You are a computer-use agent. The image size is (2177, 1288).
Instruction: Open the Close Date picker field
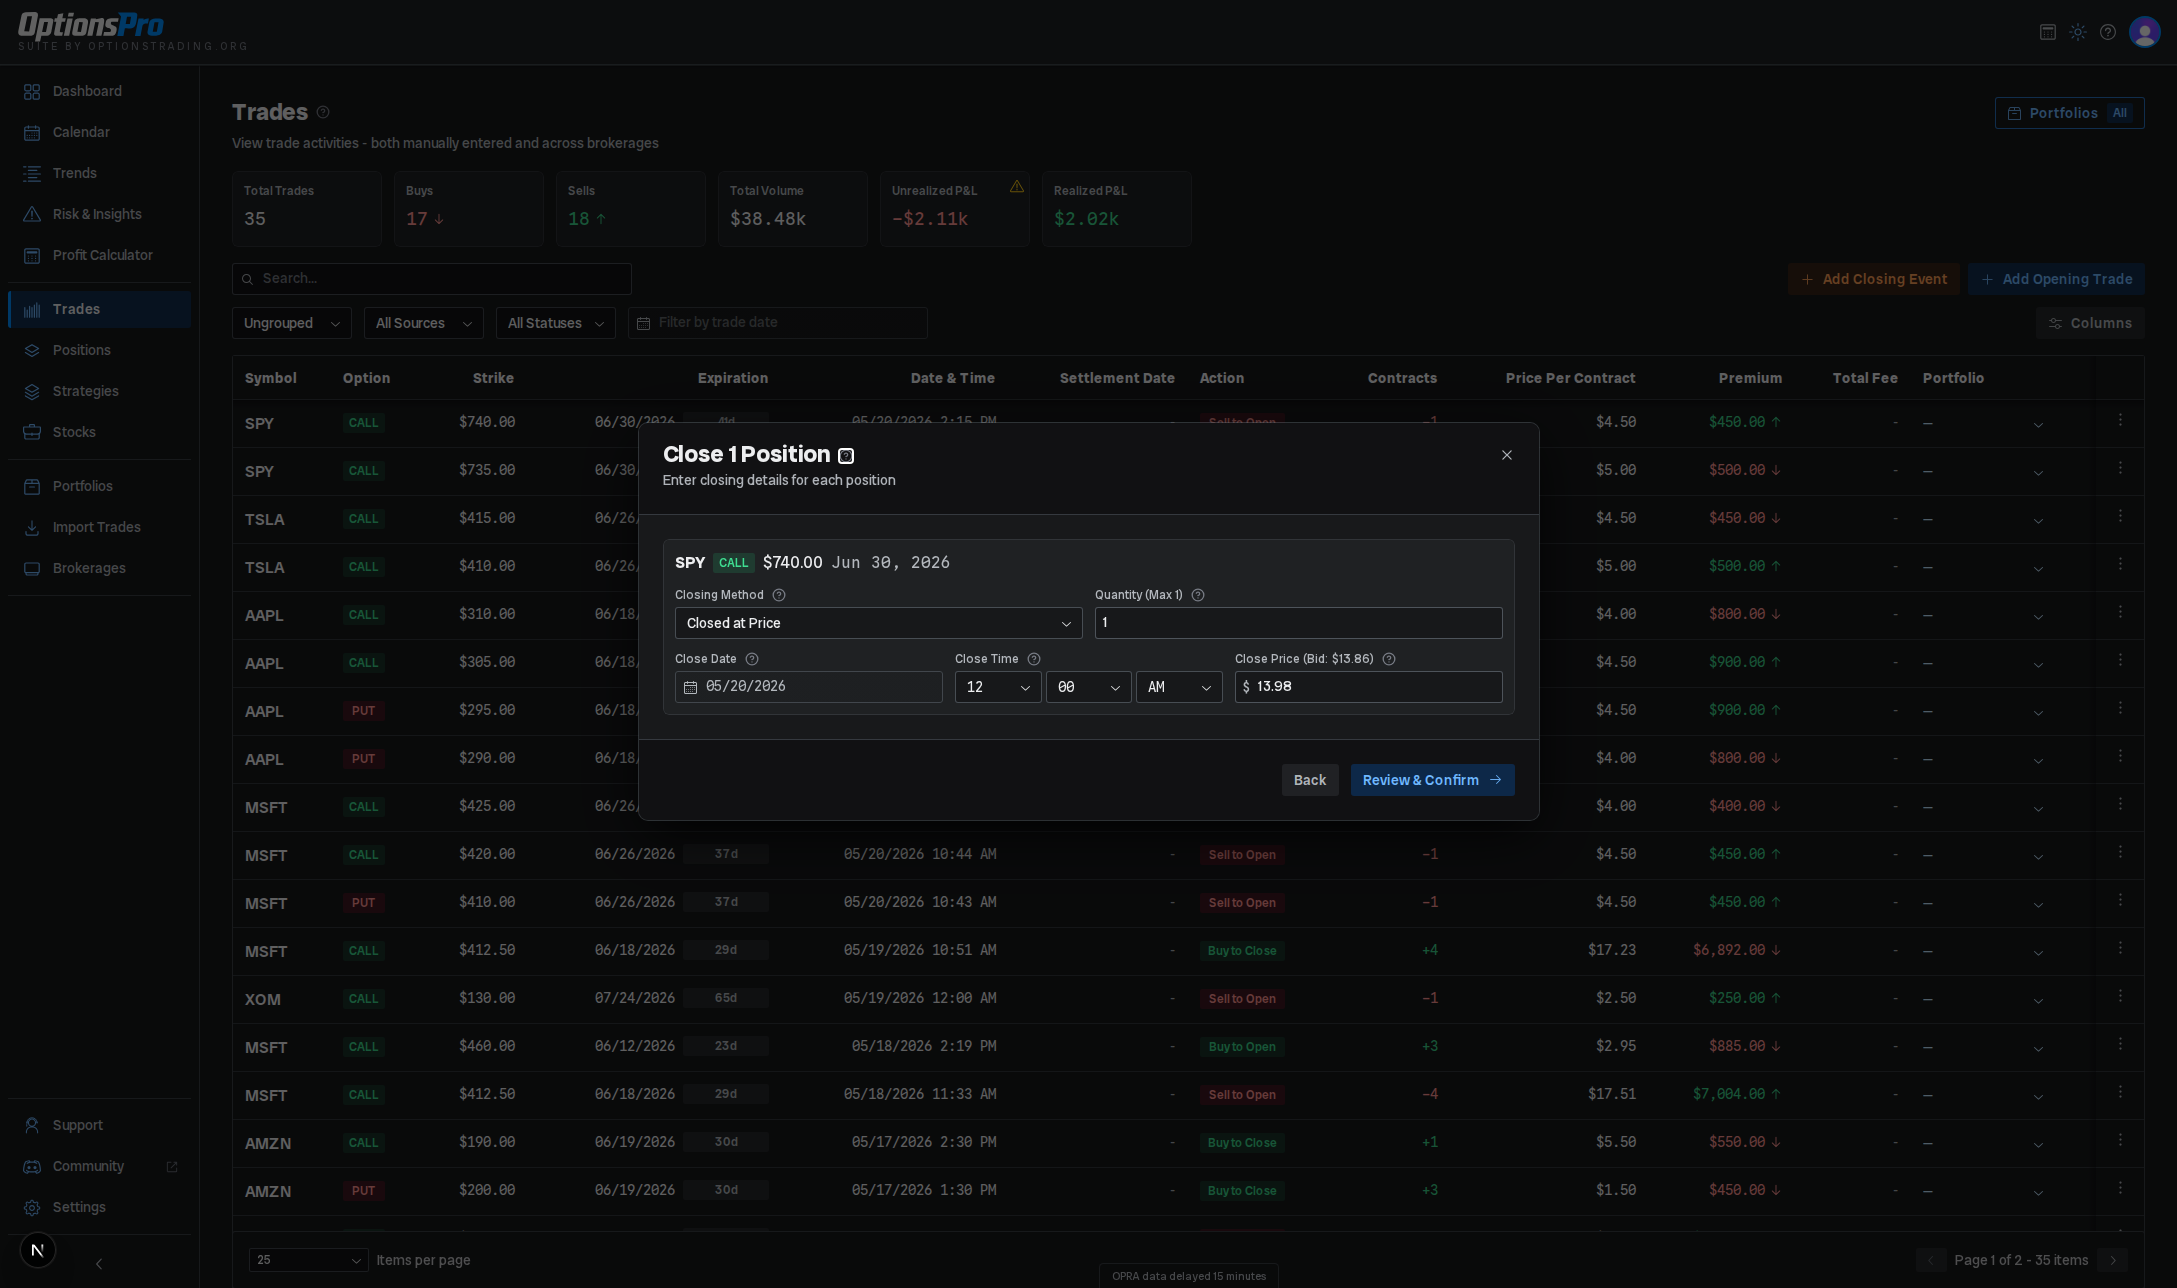pos(808,687)
